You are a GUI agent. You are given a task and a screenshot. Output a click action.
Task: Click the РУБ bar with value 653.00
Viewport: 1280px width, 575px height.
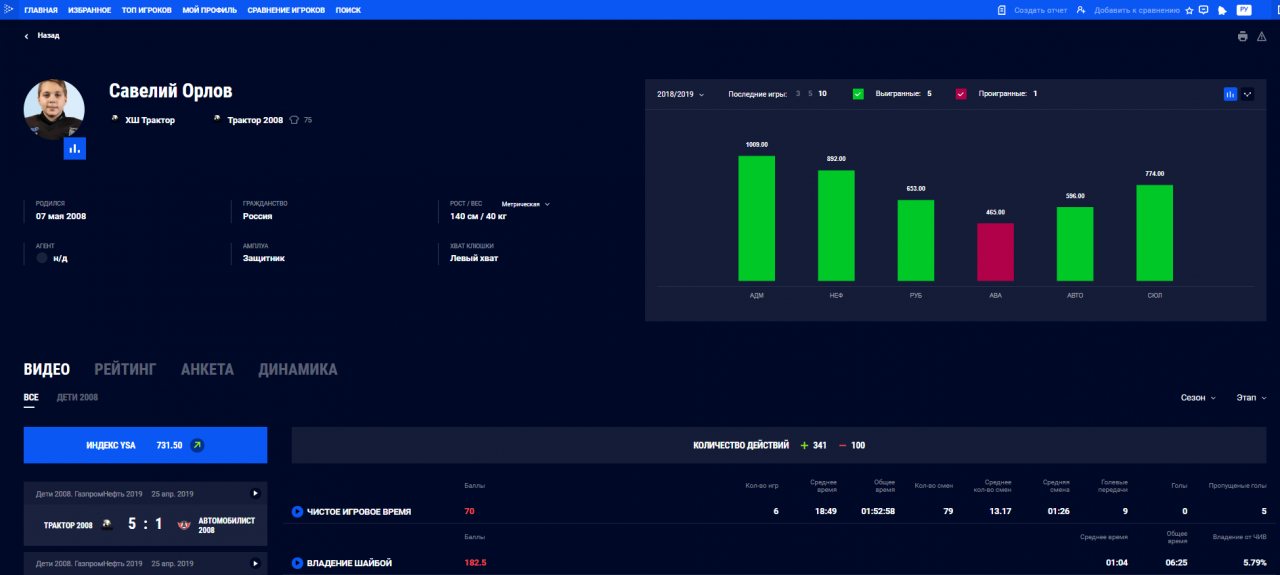916,240
